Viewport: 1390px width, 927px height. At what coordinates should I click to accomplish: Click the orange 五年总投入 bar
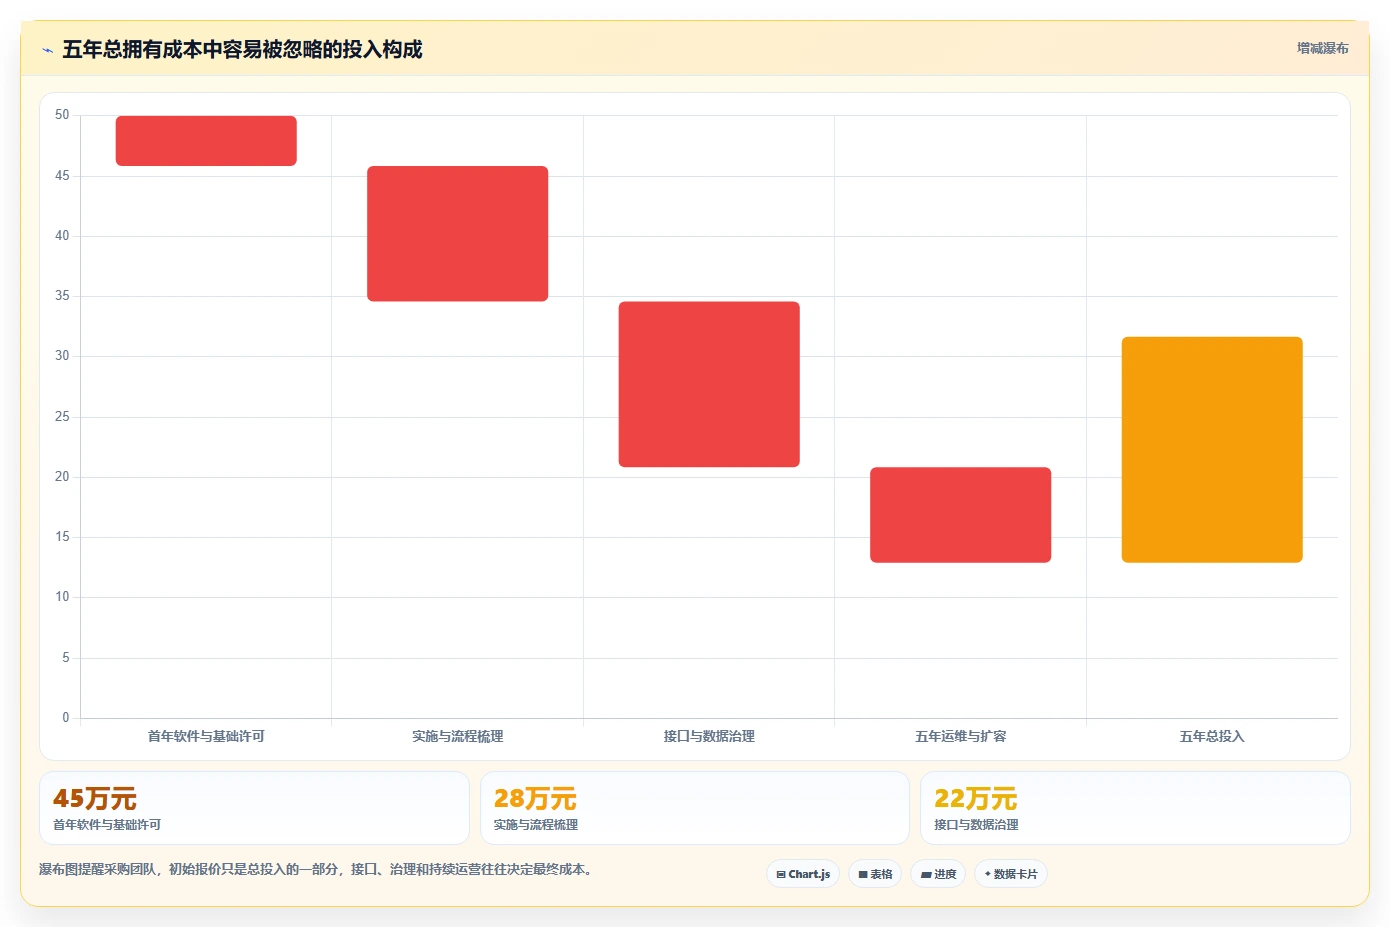pyautogui.click(x=1212, y=450)
